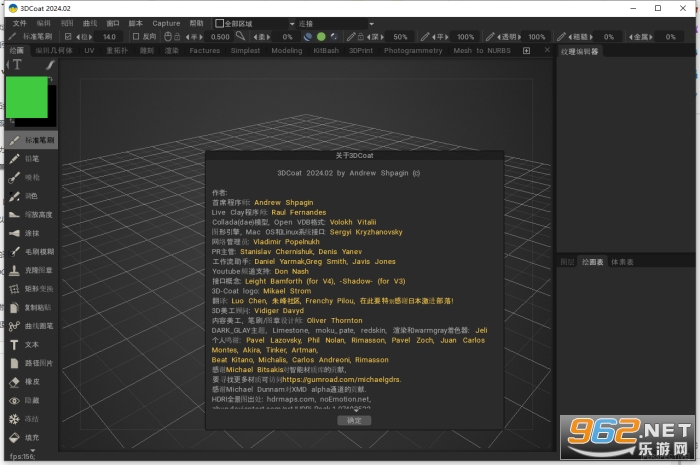
Task: Select the 涂抹 smudge tool
Action: pos(31,233)
